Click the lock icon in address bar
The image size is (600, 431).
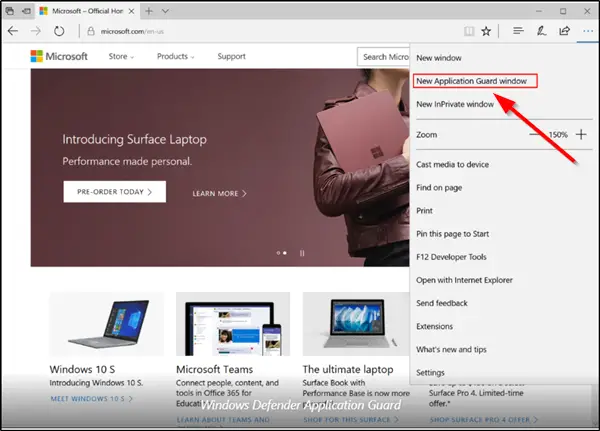pos(91,31)
